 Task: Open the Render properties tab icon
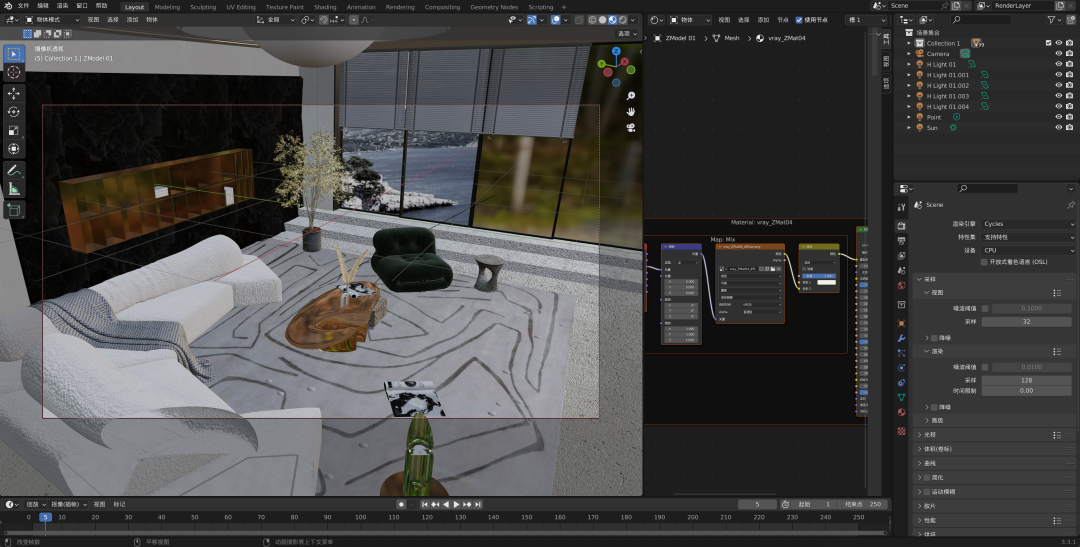[902, 226]
